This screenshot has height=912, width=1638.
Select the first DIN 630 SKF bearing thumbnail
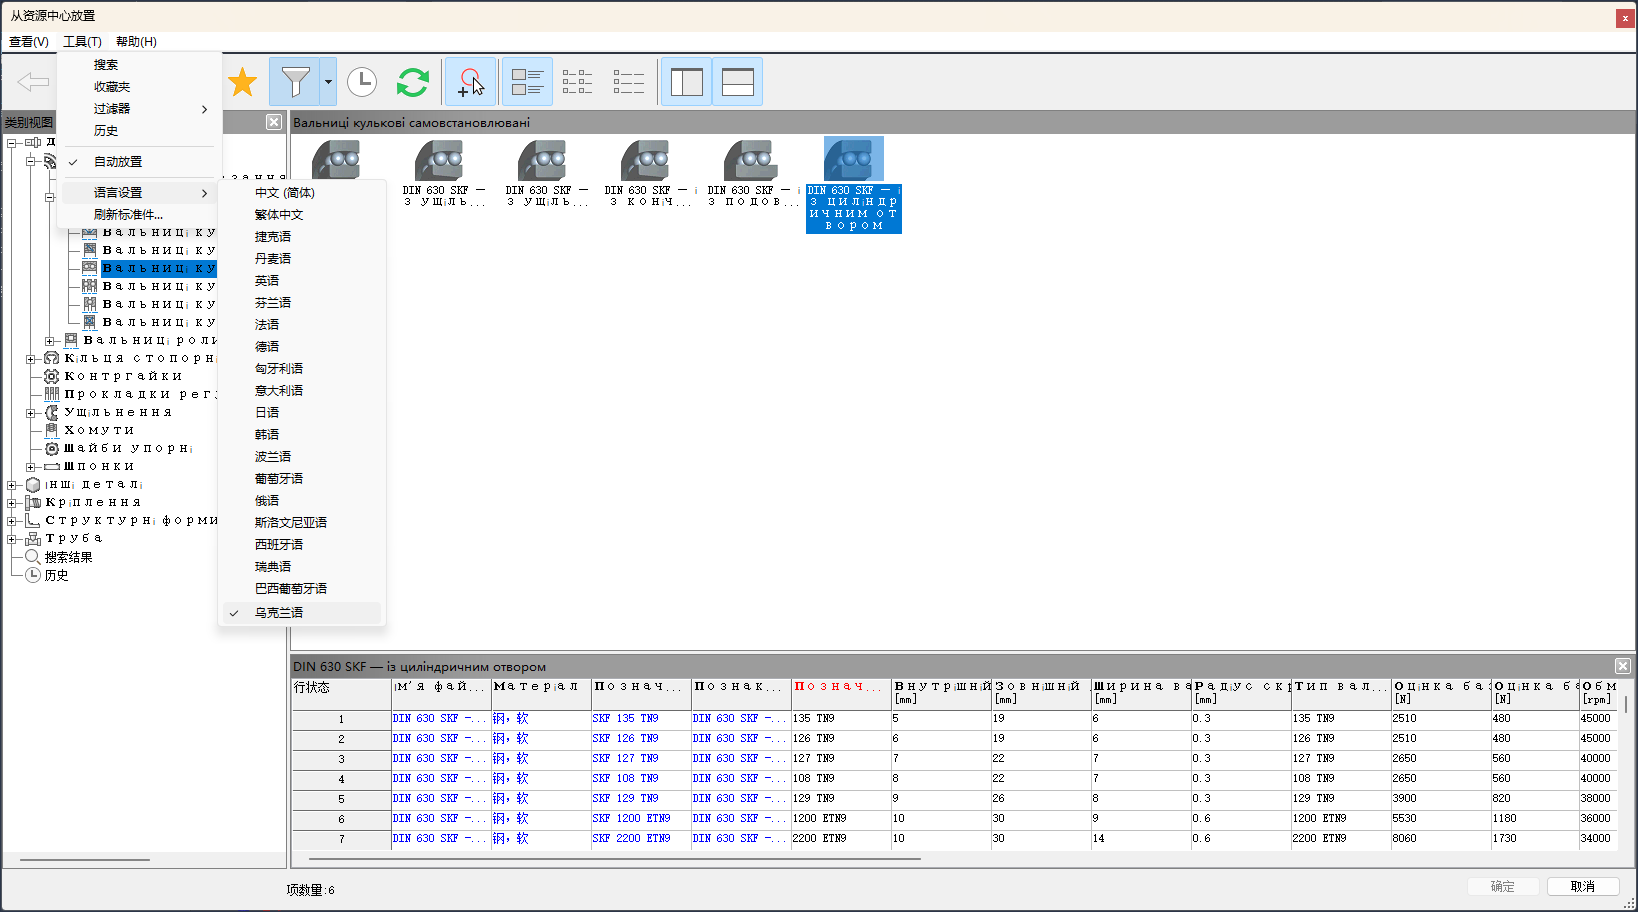(x=336, y=160)
